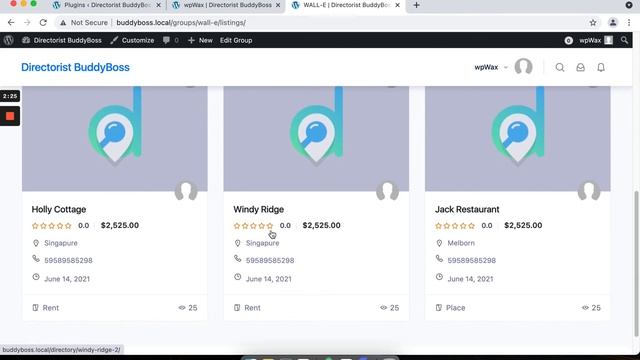Click Holly Cottage preview image
Image resolution: width=640 pixels, height=360 pixels.
coord(115,139)
